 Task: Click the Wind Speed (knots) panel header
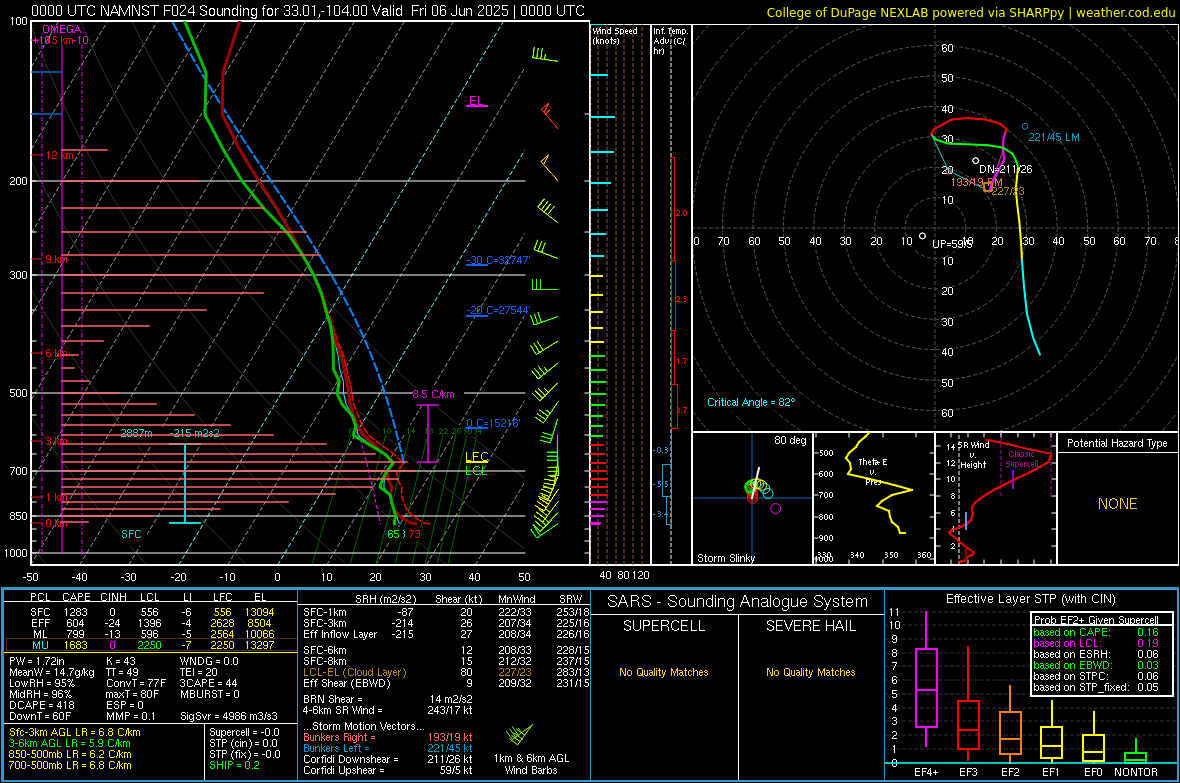(x=615, y=35)
